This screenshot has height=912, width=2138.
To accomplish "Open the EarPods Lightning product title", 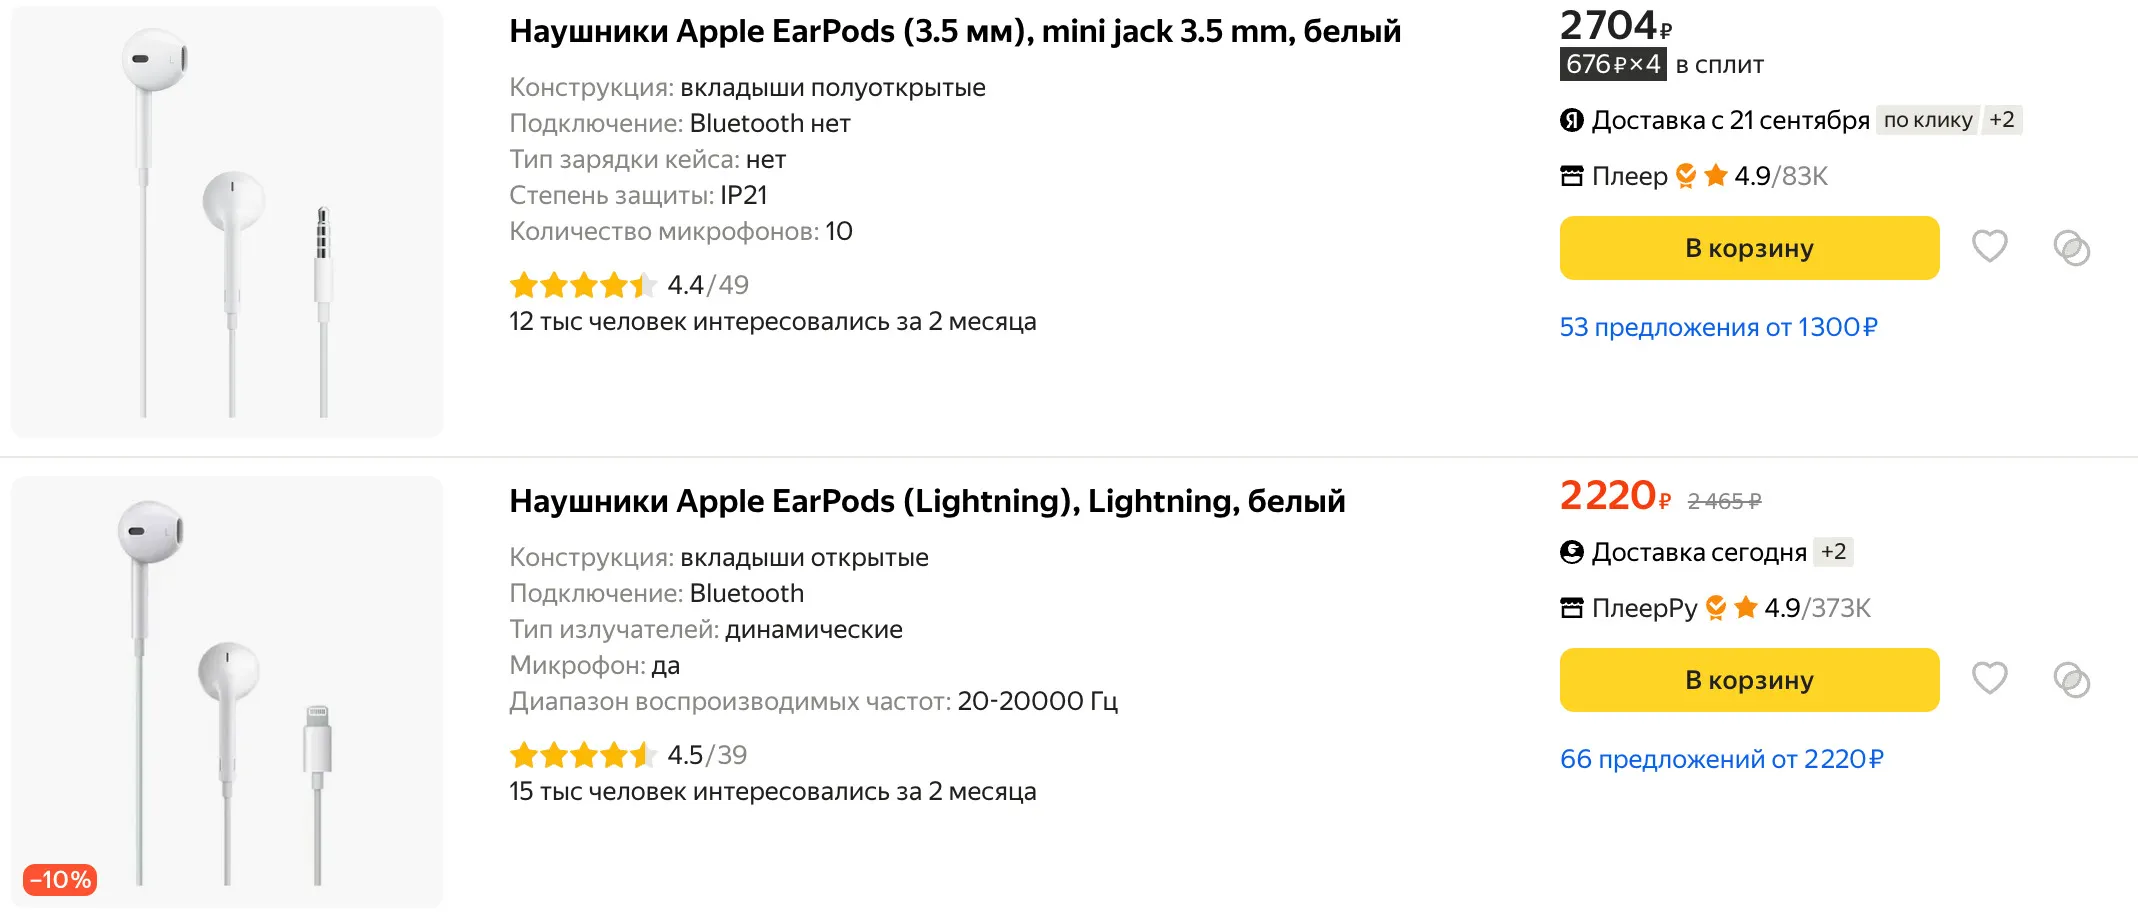I will pos(927,501).
